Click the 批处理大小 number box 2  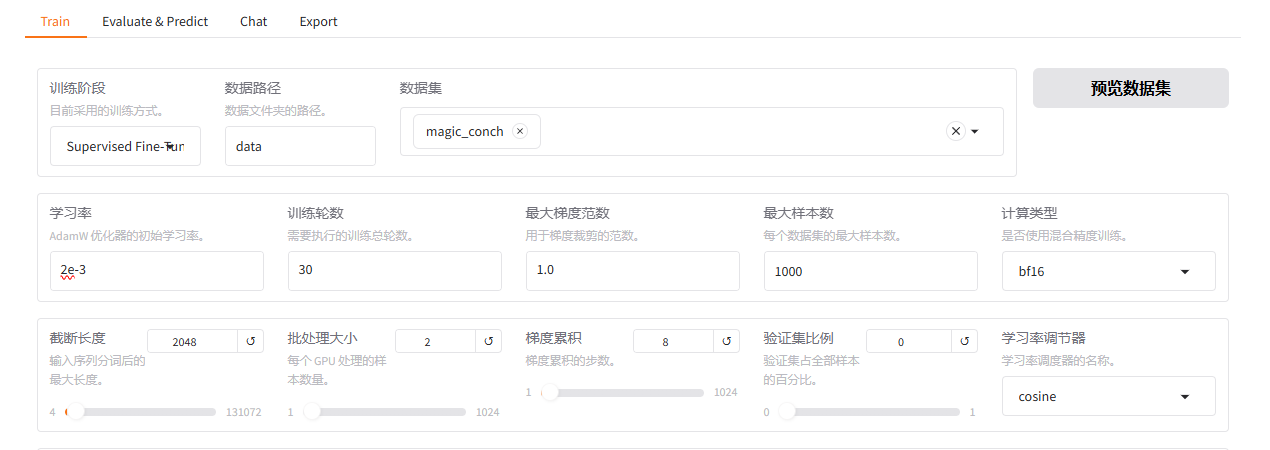point(435,342)
